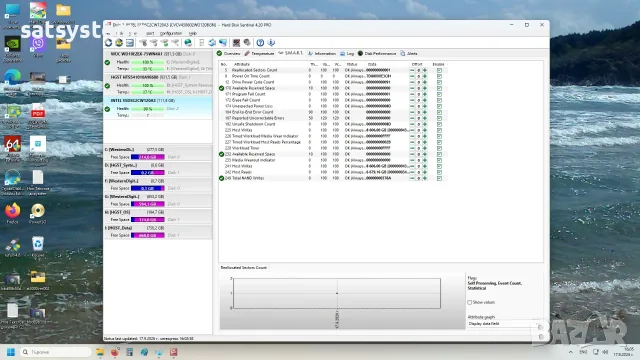This screenshot has width=640, height=360.
Task: Select the C: WesternDi partition entry
Action: pos(158,153)
